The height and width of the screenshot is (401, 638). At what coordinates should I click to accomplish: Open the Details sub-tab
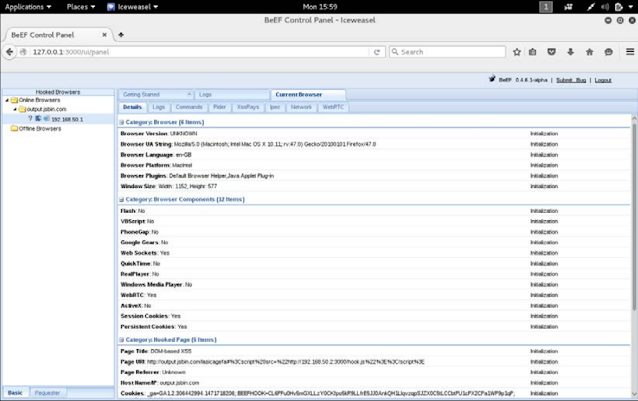pyautogui.click(x=132, y=107)
